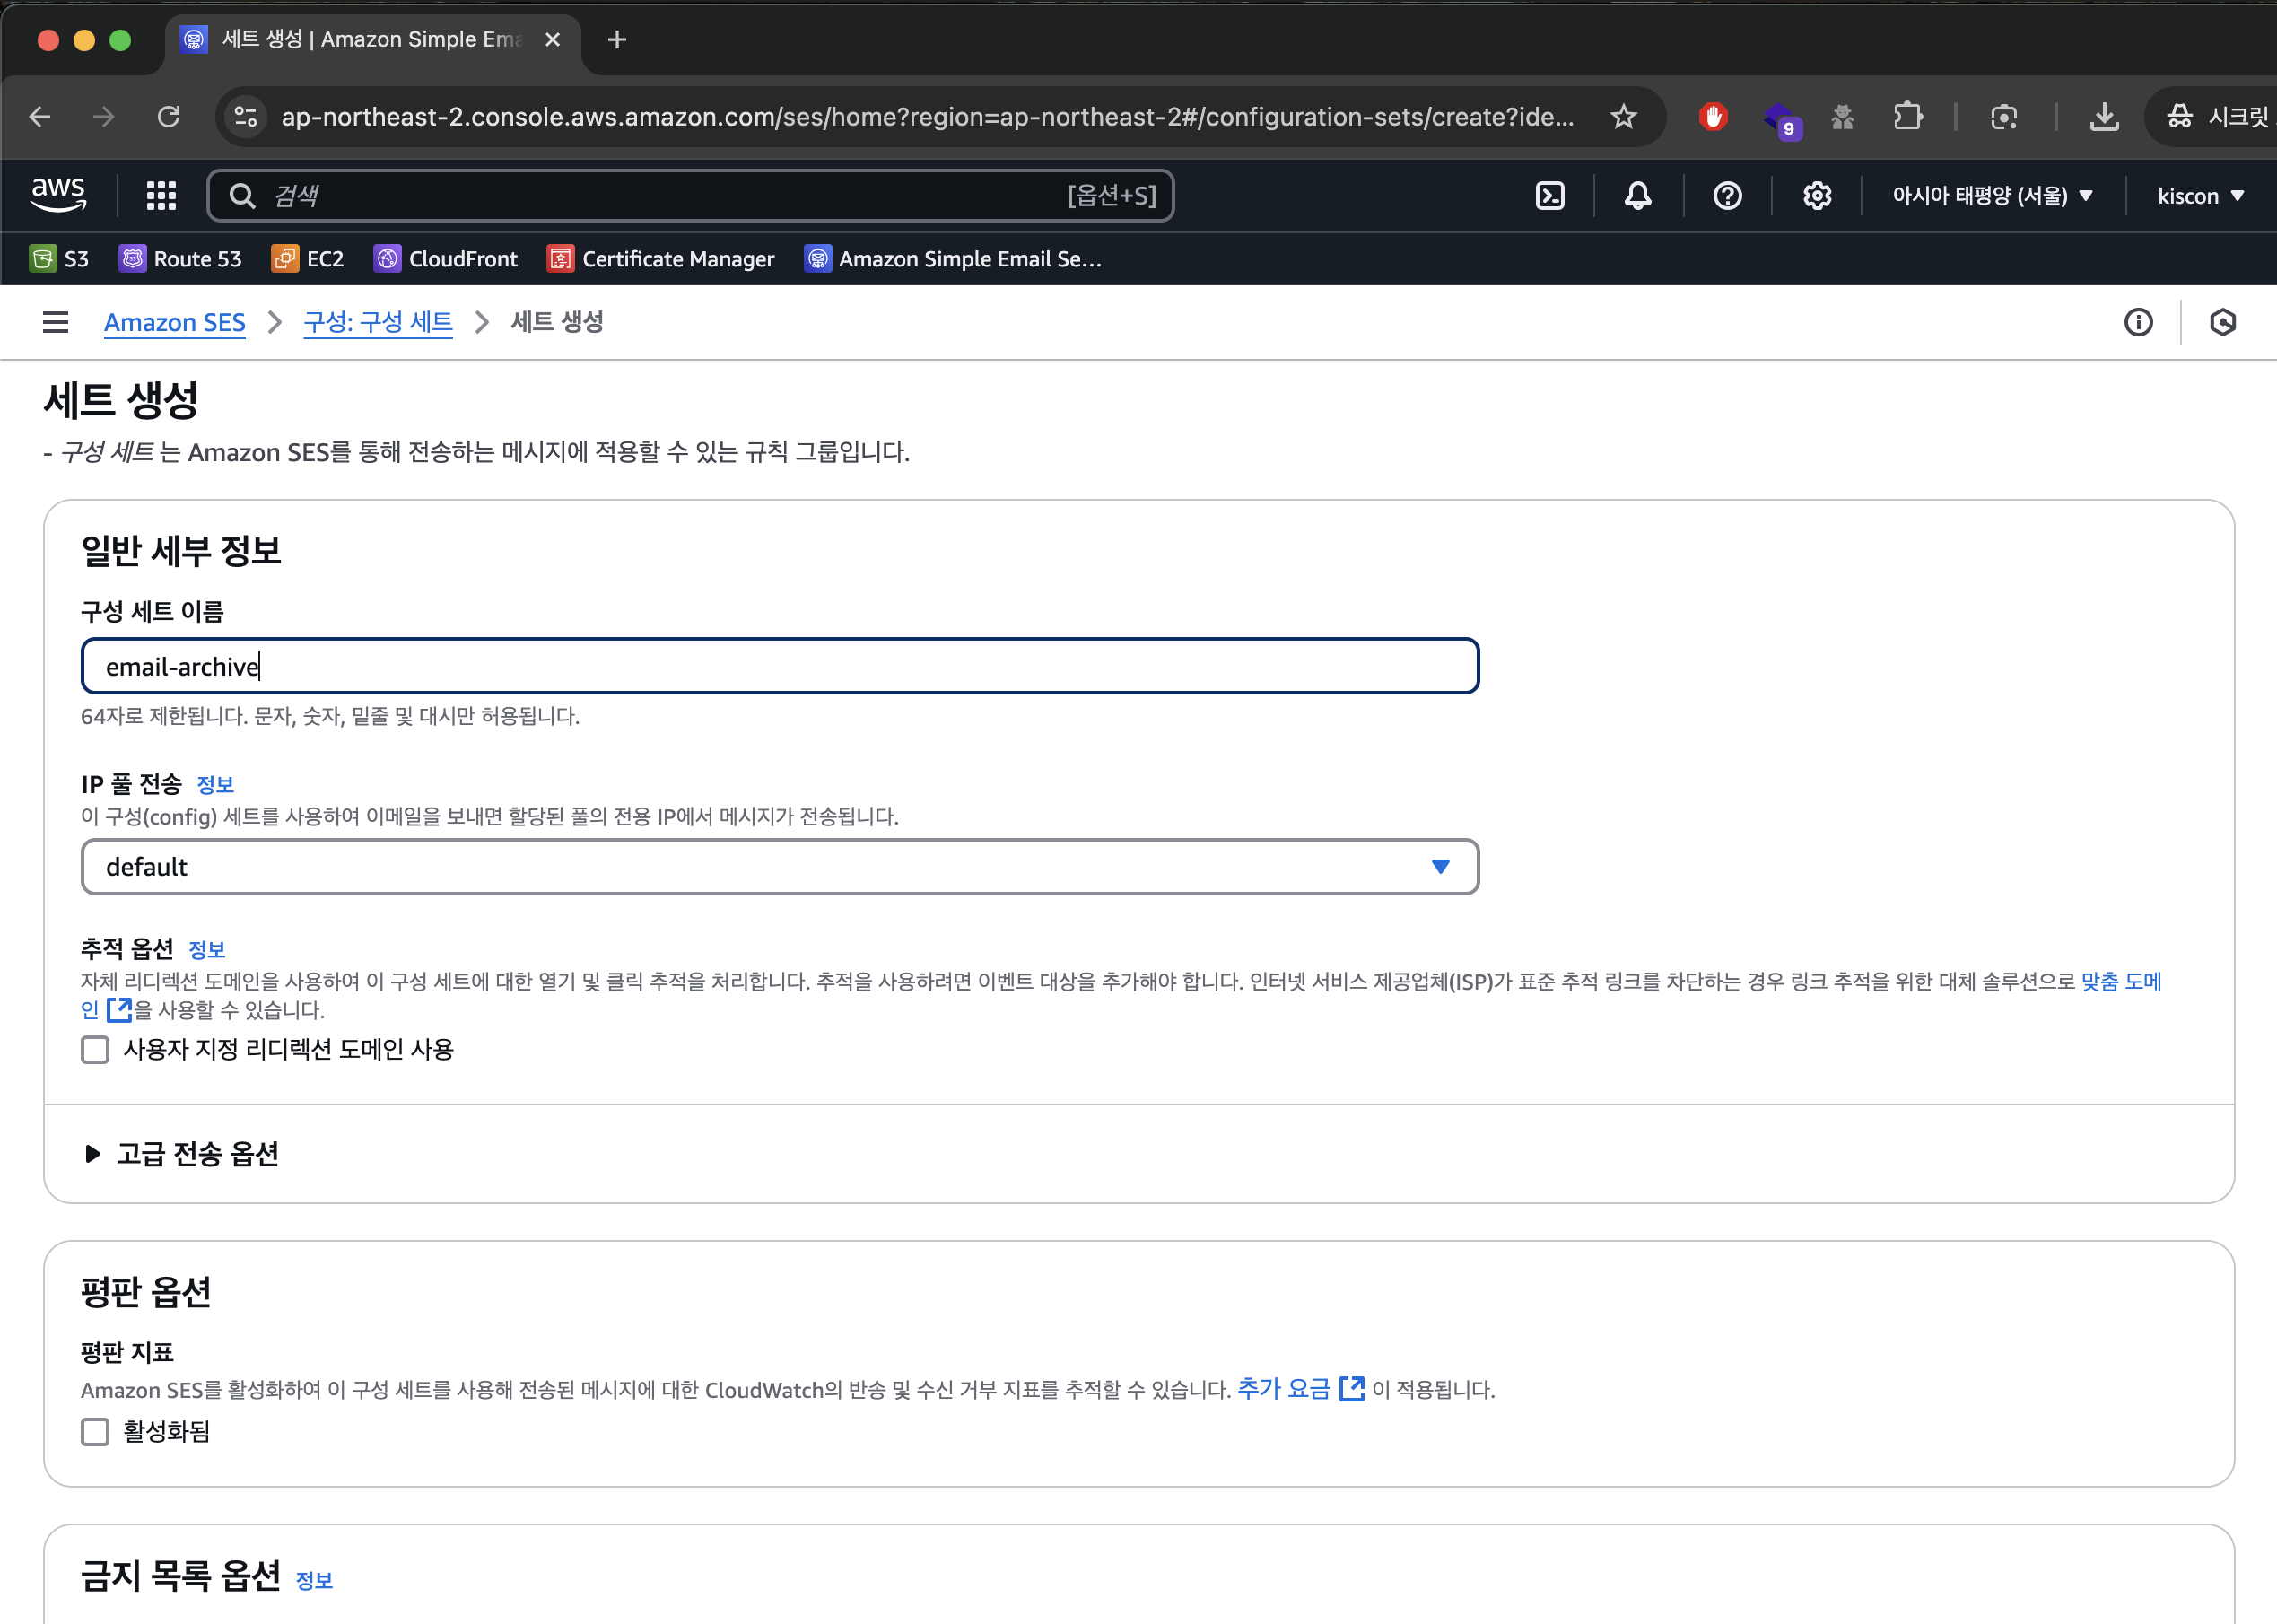Open the IP pool default dropdown
Screen dimensions: 2277x1624
point(779,867)
